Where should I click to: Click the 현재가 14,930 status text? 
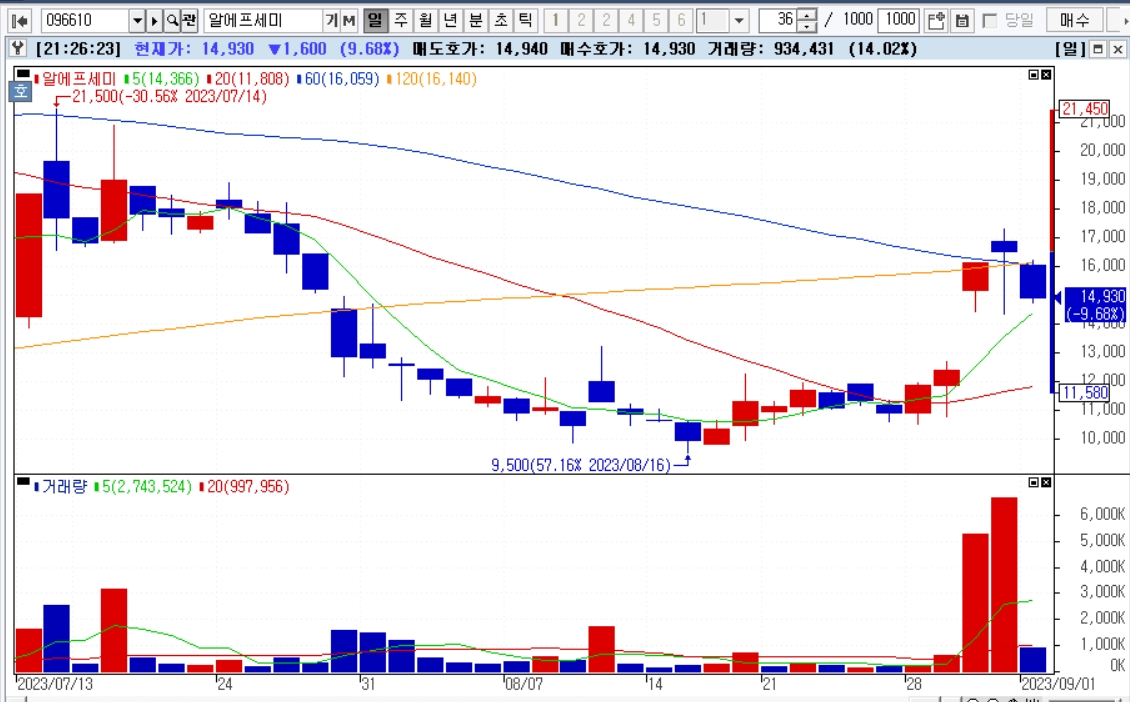194,49
